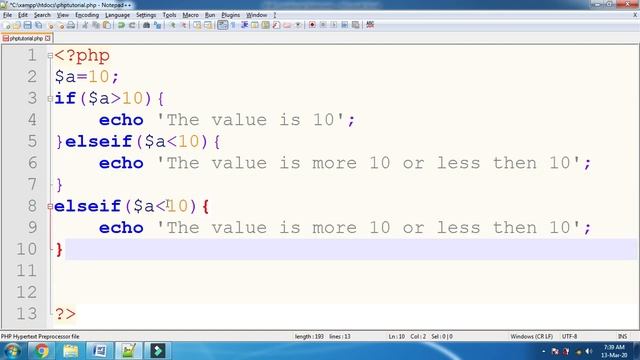Viewport: 640px width, 360px height.
Task: Open the User Defined Language dialog icon
Action: tap(255, 25)
